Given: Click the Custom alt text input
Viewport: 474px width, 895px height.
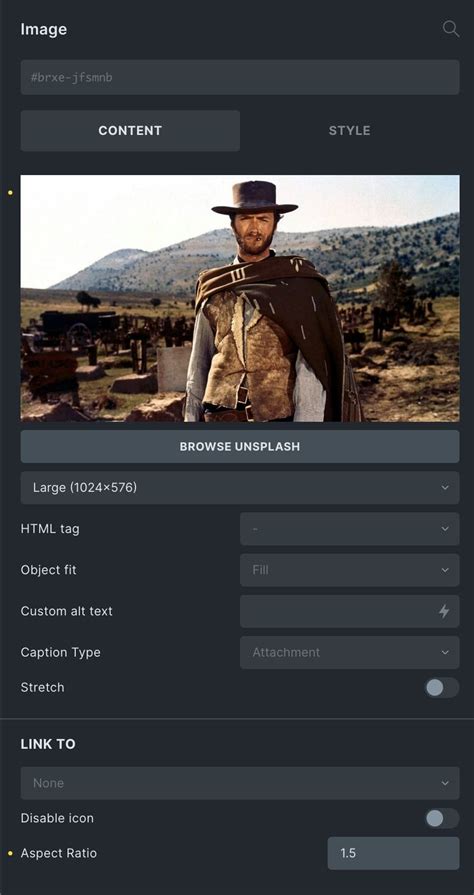Looking at the screenshot, I should (x=350, y=611).
